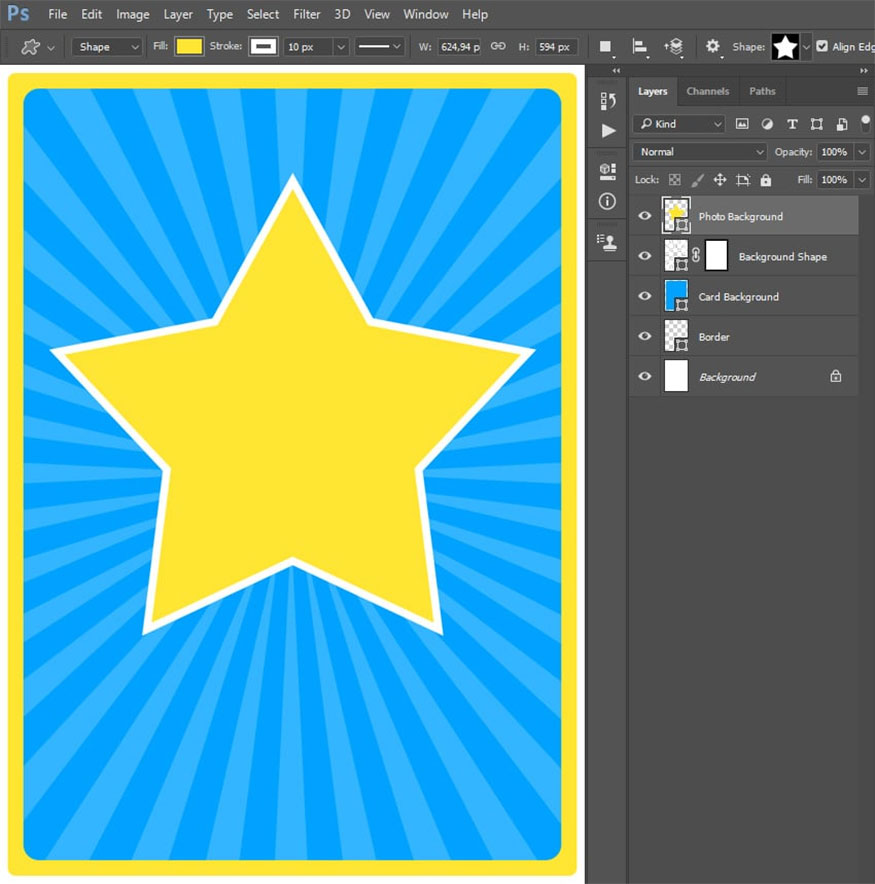The image size is (875, 884).
Task: Toggle visibility of the Border layer
Action: coord(645,337)
